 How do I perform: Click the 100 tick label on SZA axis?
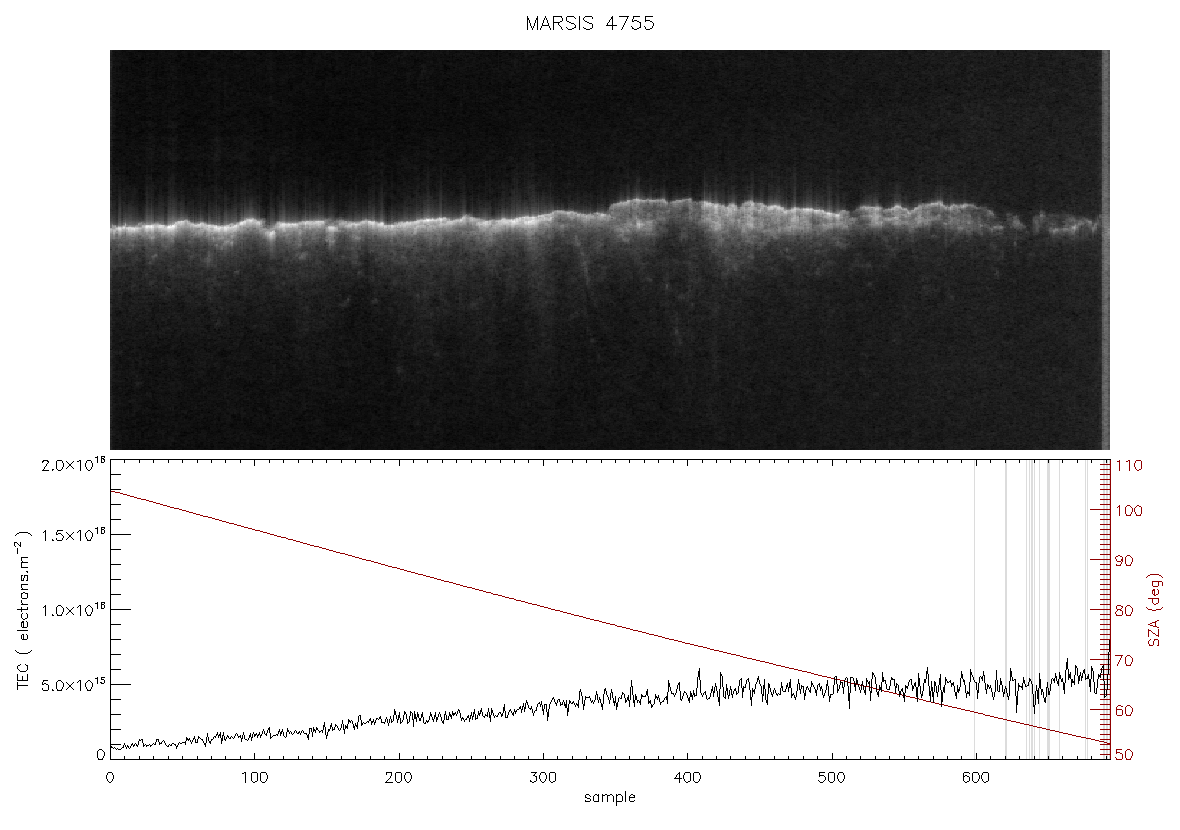[1129, 511]
